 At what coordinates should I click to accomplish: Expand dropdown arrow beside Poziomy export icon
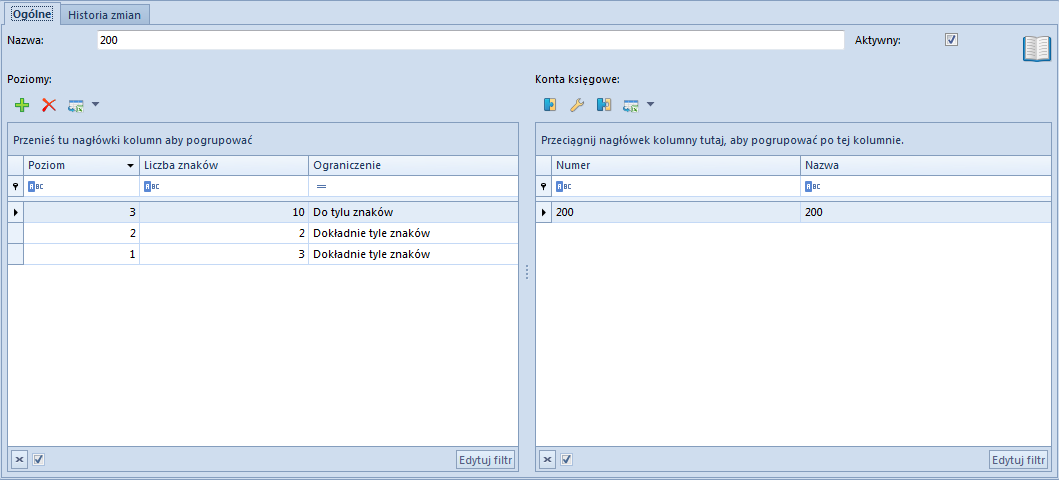click(x=95, y=105)
